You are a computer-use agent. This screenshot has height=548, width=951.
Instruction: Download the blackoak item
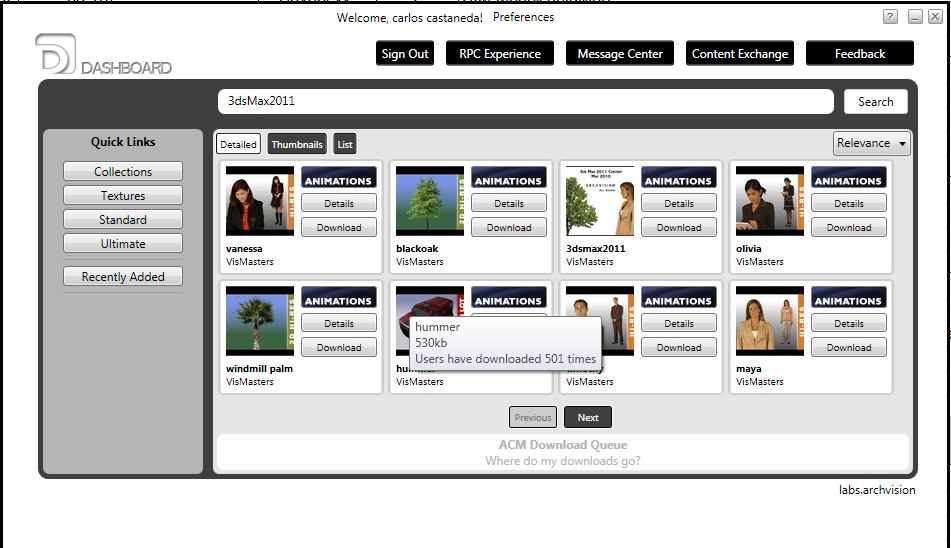pos(508,227)
